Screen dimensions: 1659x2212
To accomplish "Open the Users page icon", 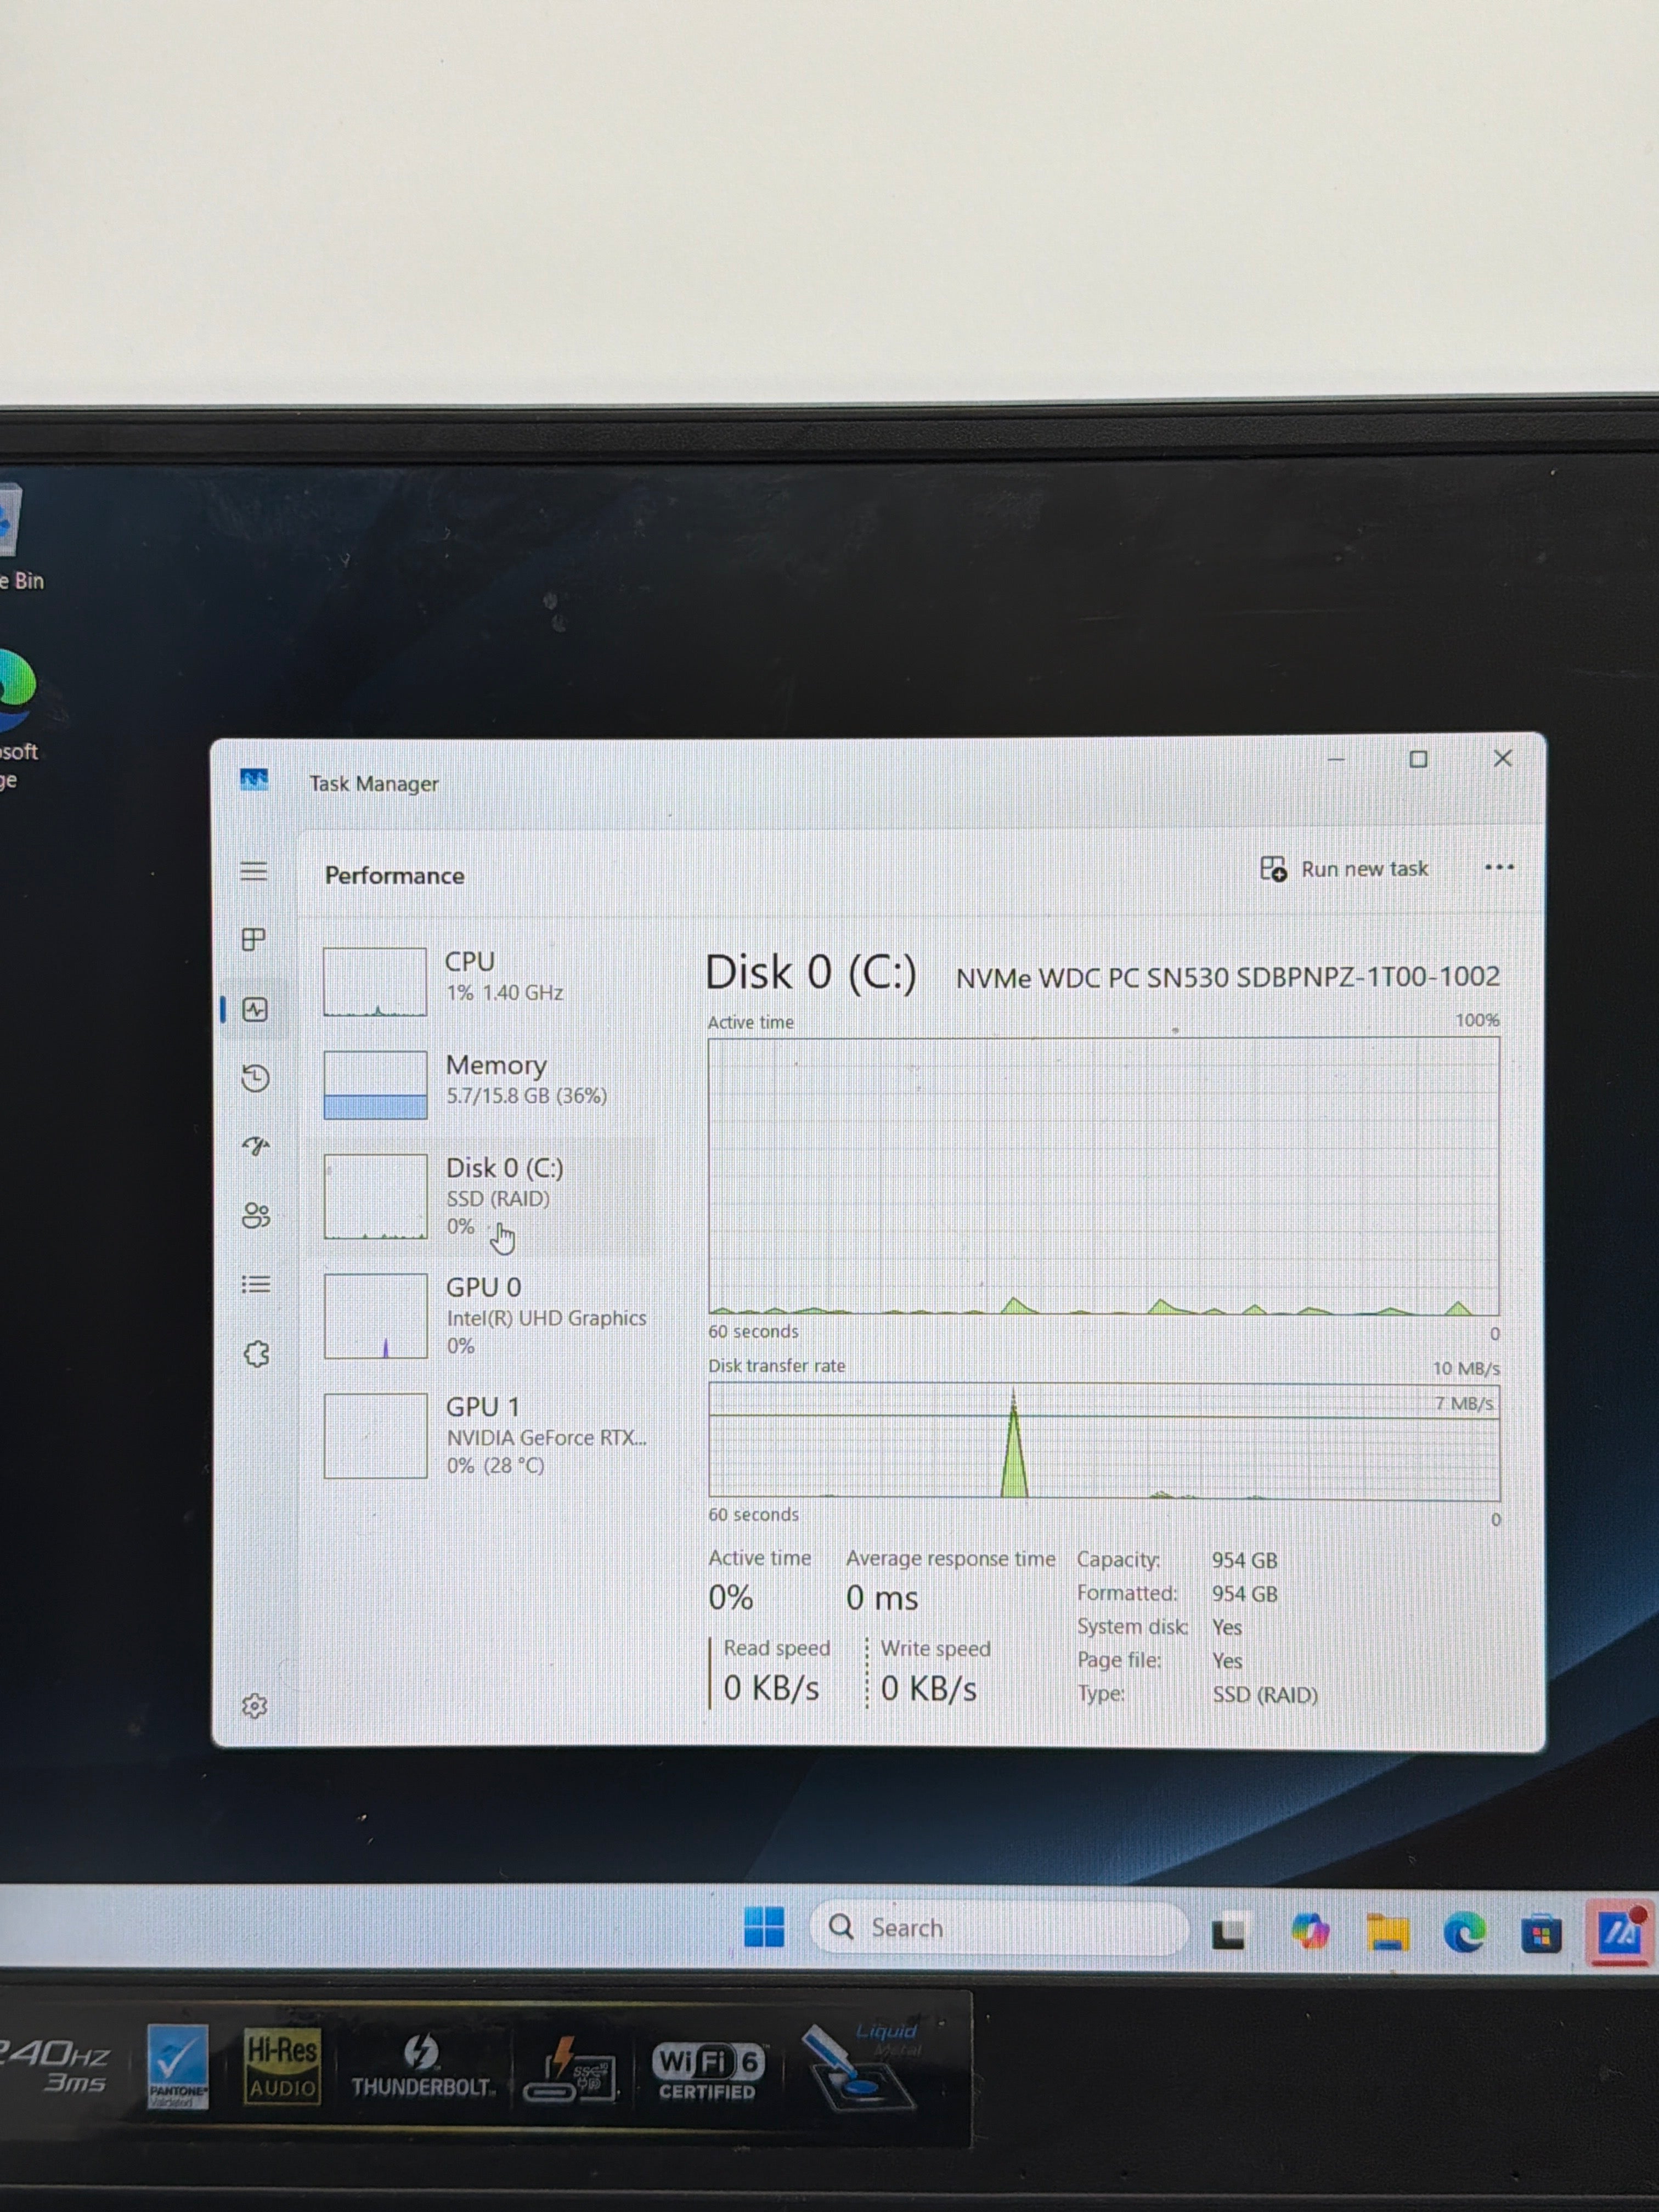I will pyautogui.click(x=256, y=1215).
